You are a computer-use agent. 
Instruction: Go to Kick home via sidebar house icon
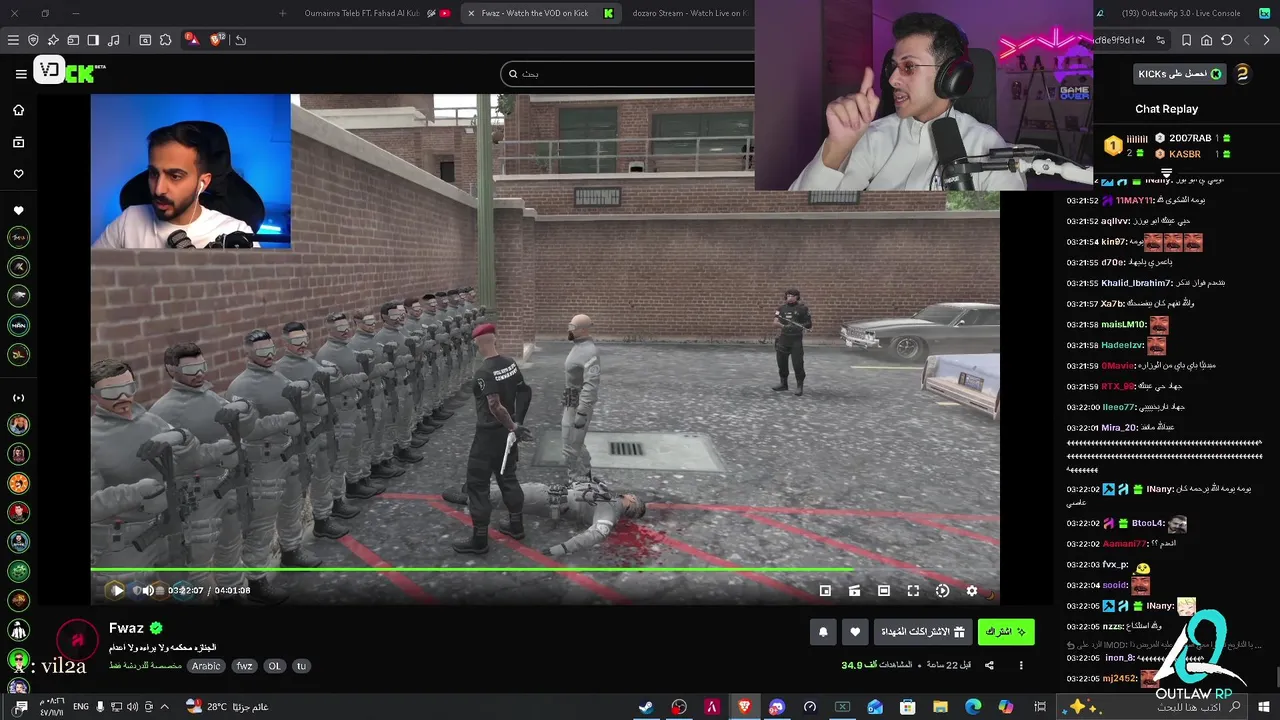pyautogui.click(x=18, y=110)
